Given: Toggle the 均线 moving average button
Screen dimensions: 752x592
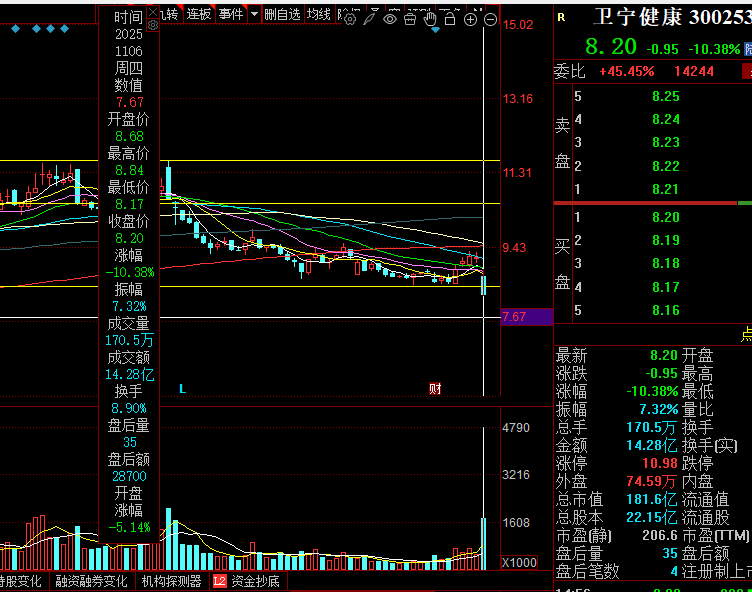Looking at the screenshot, I should [x=318, y=14].
